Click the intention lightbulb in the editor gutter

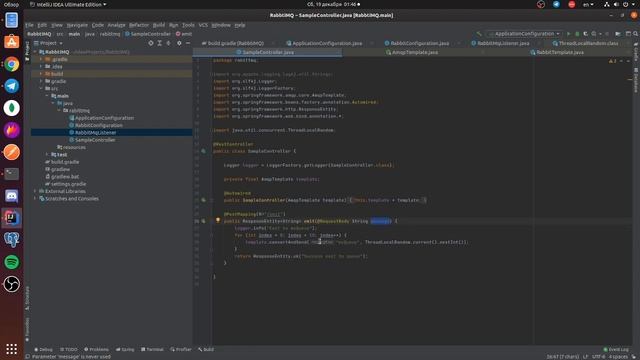(x=218, y=220)
